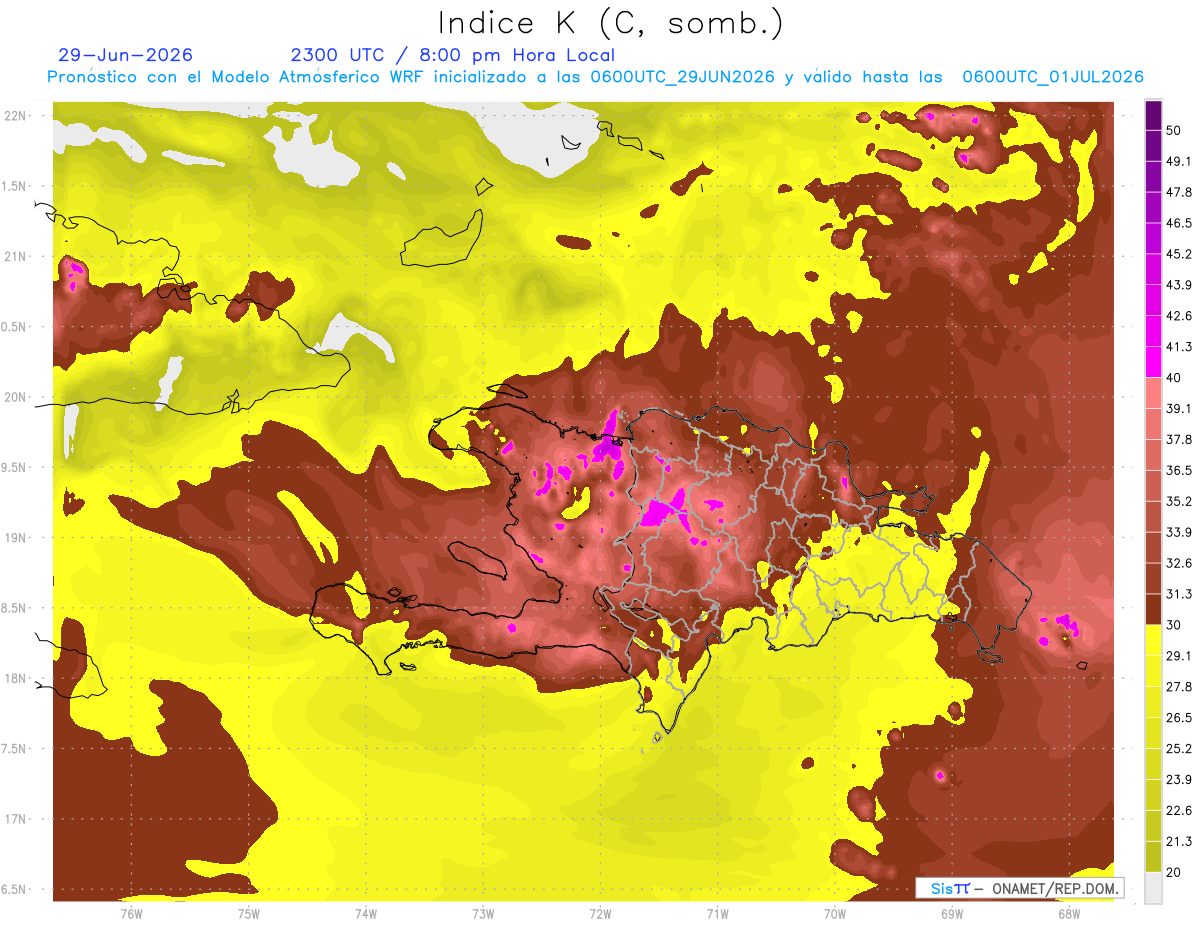The height and width of the screenshot is (927, 1200).
Task: Click the legend value "25.2"
Action: coord(1179,748)
